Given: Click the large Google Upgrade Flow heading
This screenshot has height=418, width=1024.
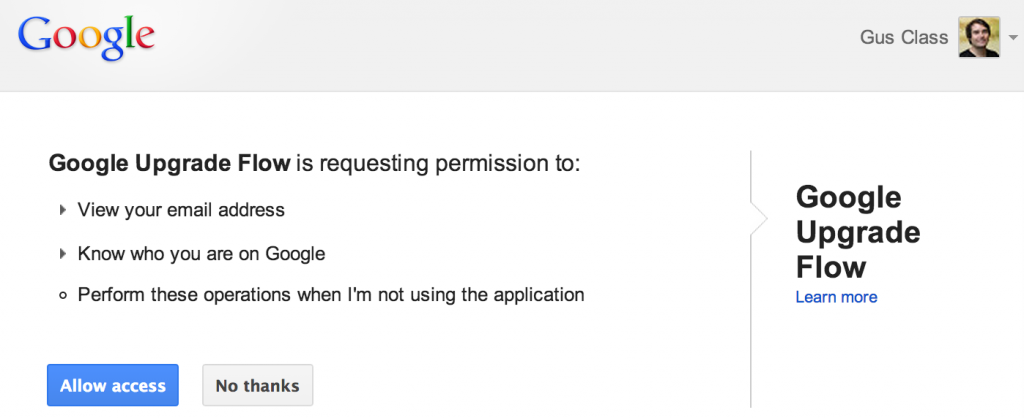Looking at the screenshot, I should 857,232.
